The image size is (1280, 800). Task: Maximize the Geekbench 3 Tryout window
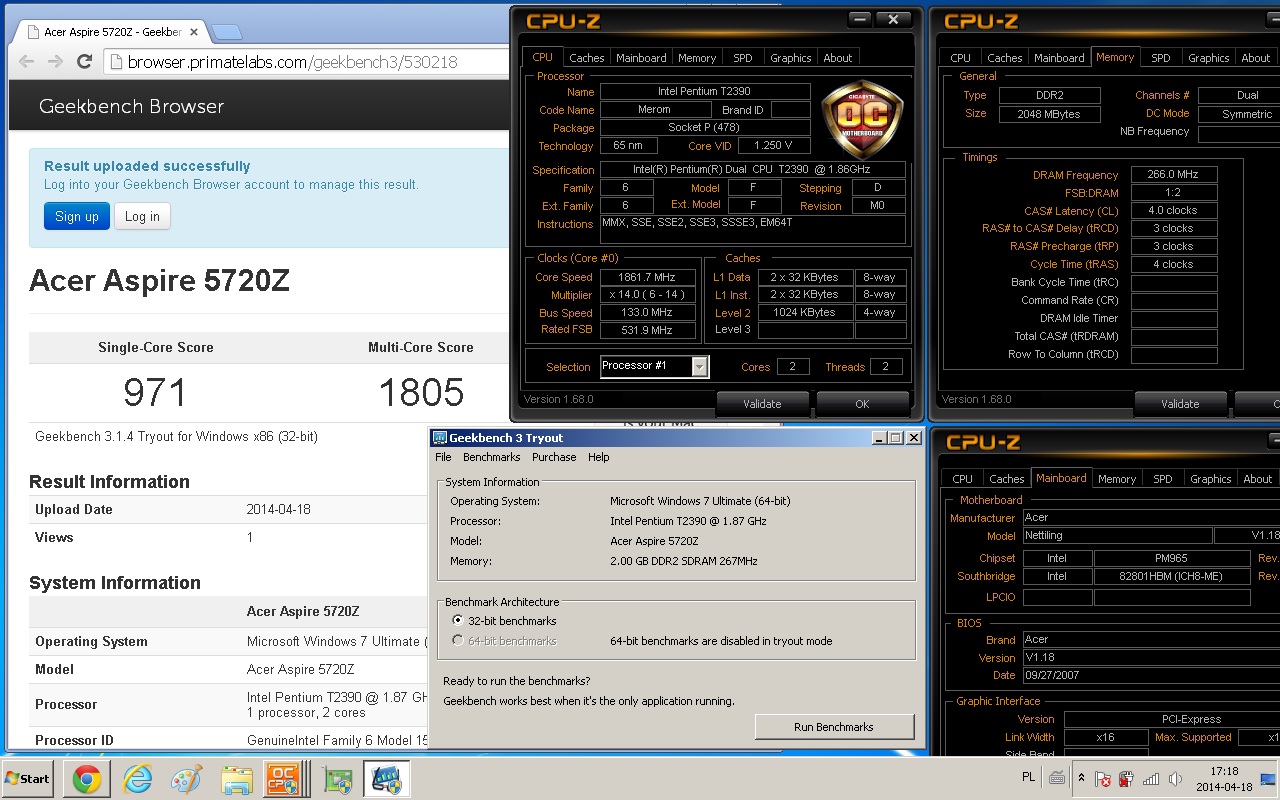point(895,437)
